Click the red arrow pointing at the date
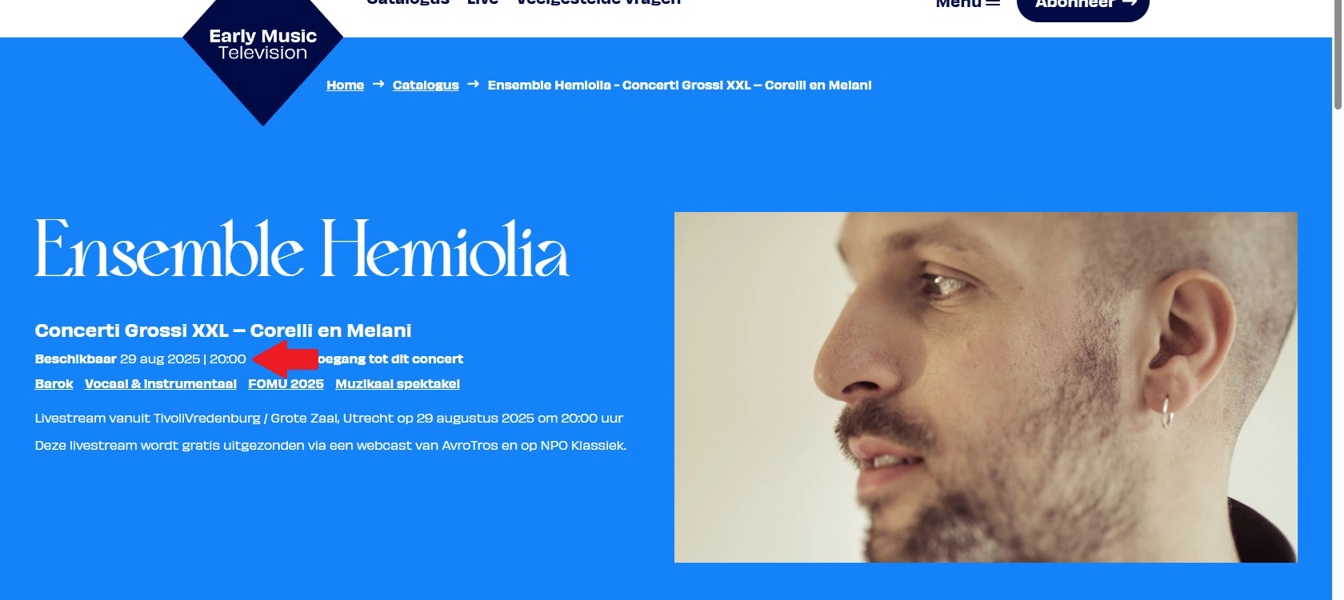1344x600 pixels. 285,359
